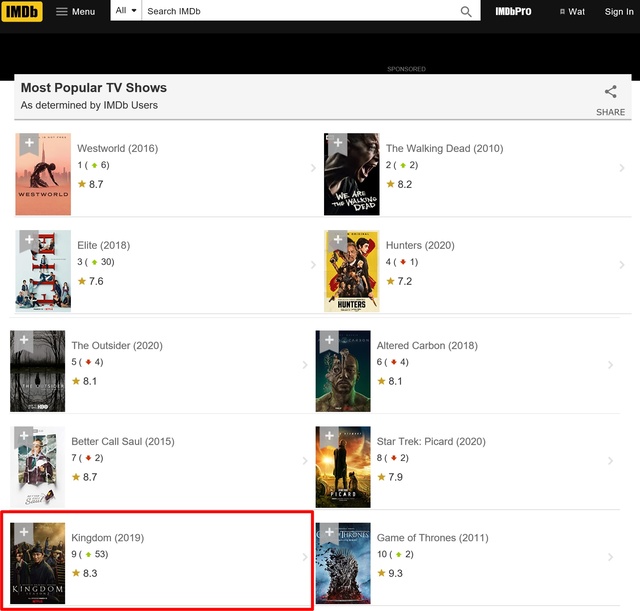The image size is (640, 611).
Task: Add Kingdom to watchlist with plus ribbon
Action: 24,533
